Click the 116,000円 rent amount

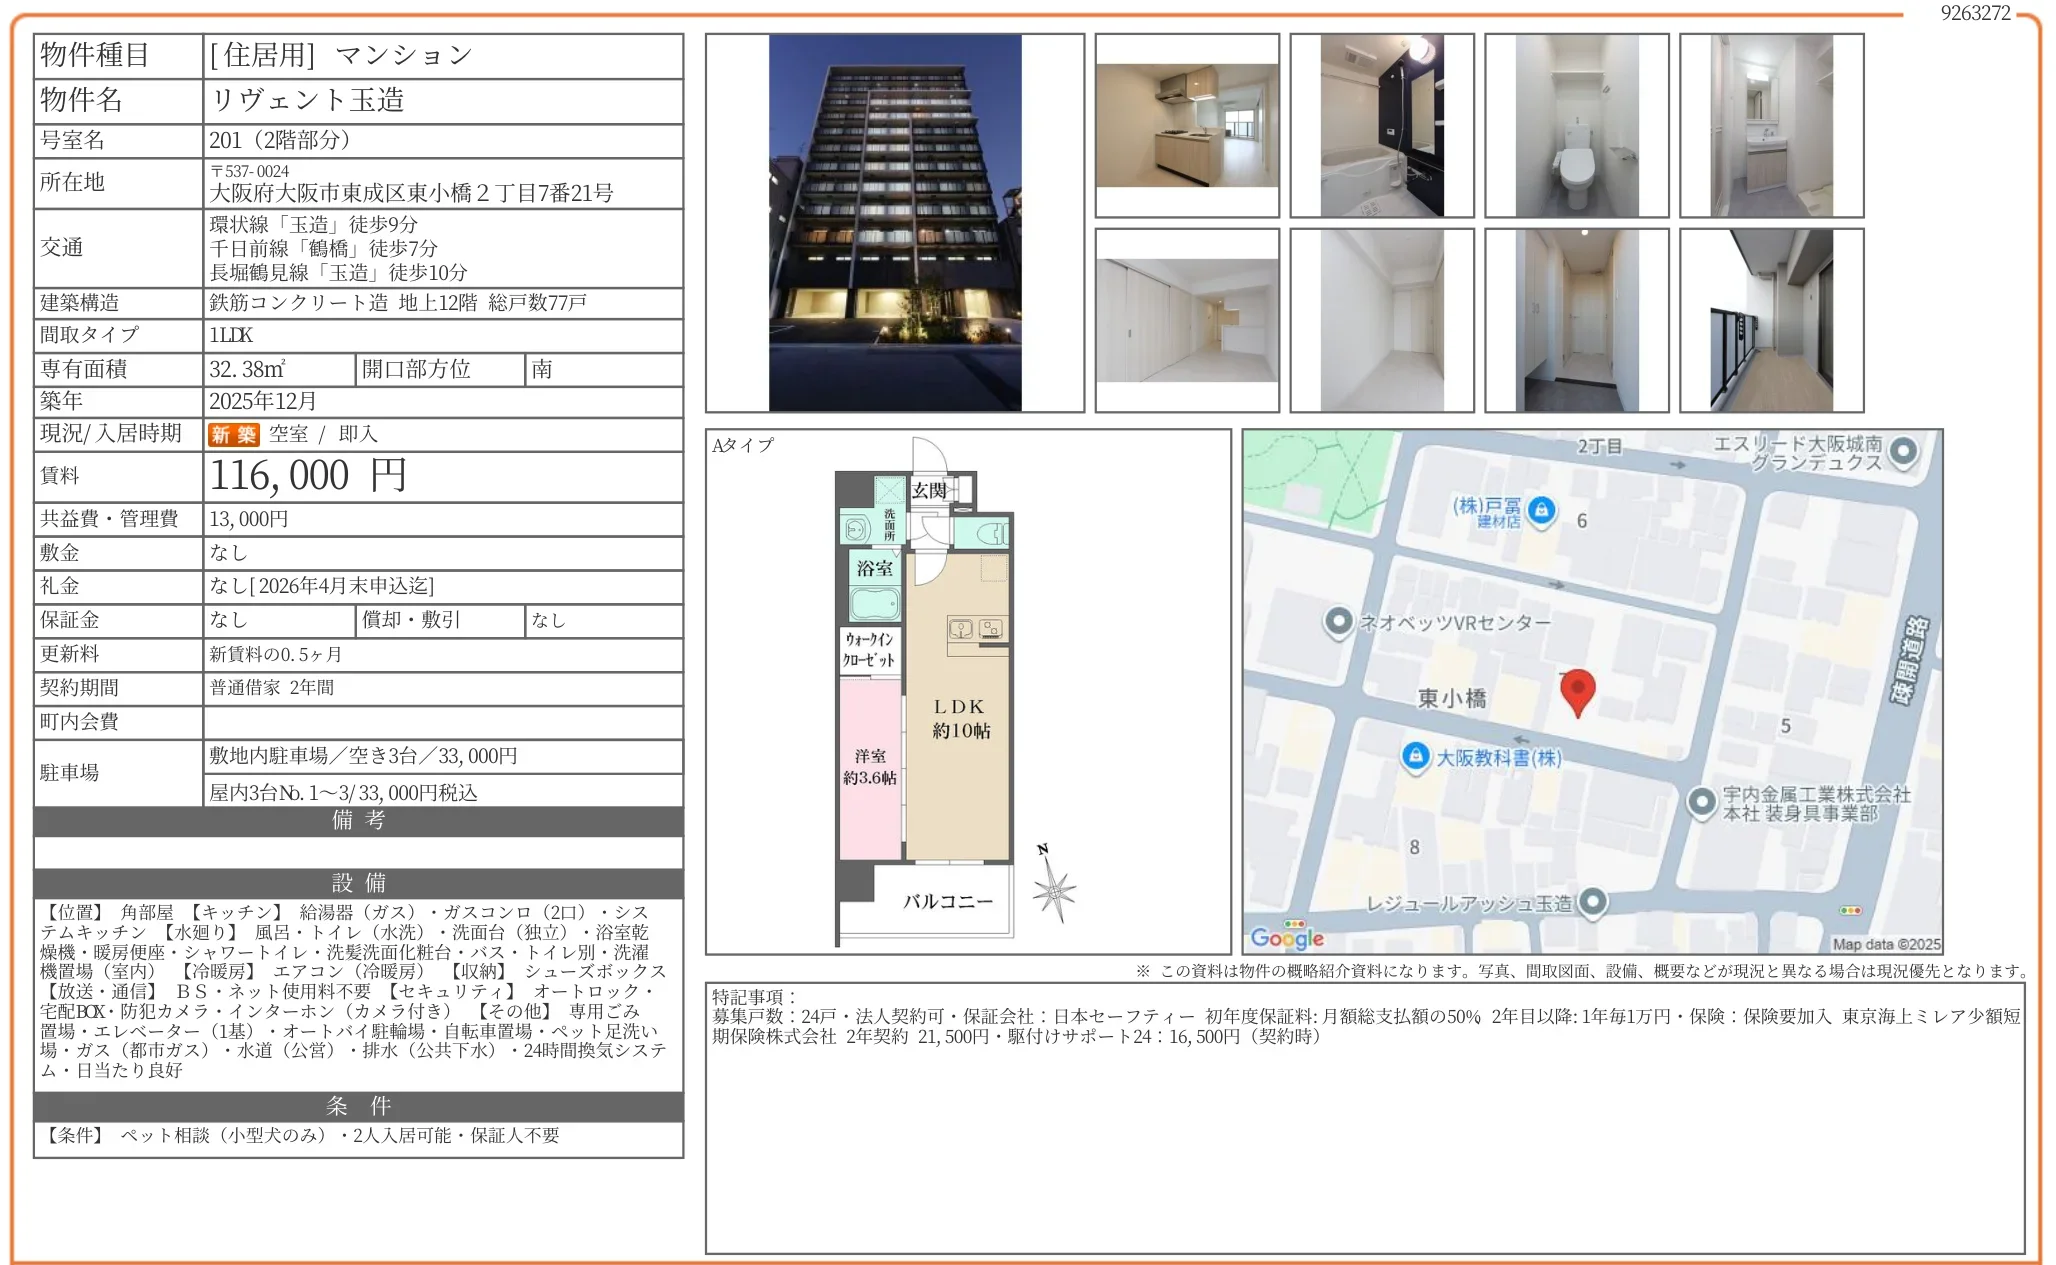[x=308, y=476]
